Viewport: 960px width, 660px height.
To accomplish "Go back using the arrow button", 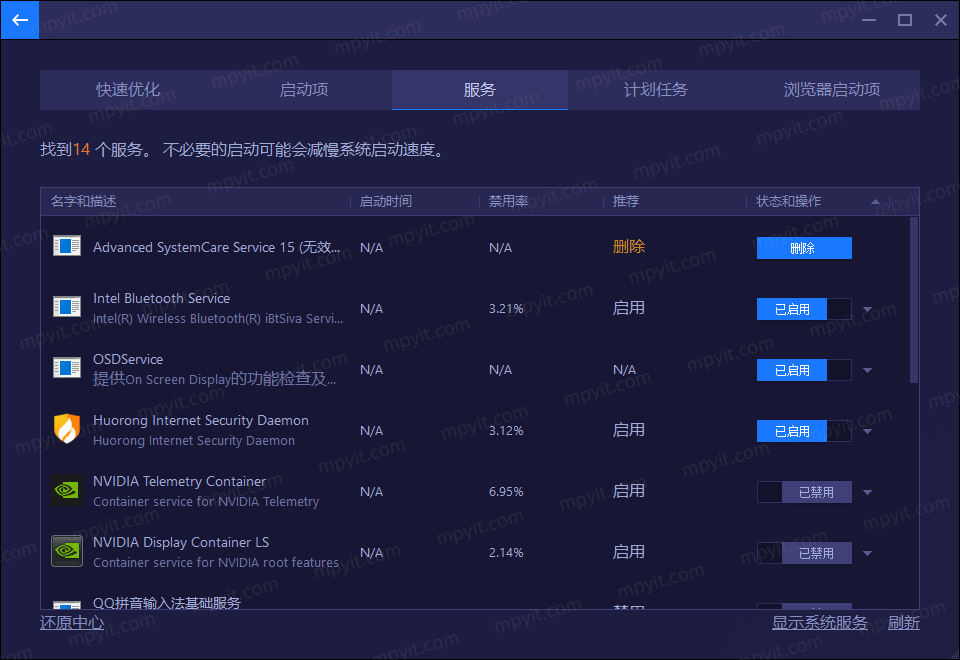I will pyautogui.click(x=20, y=20).
